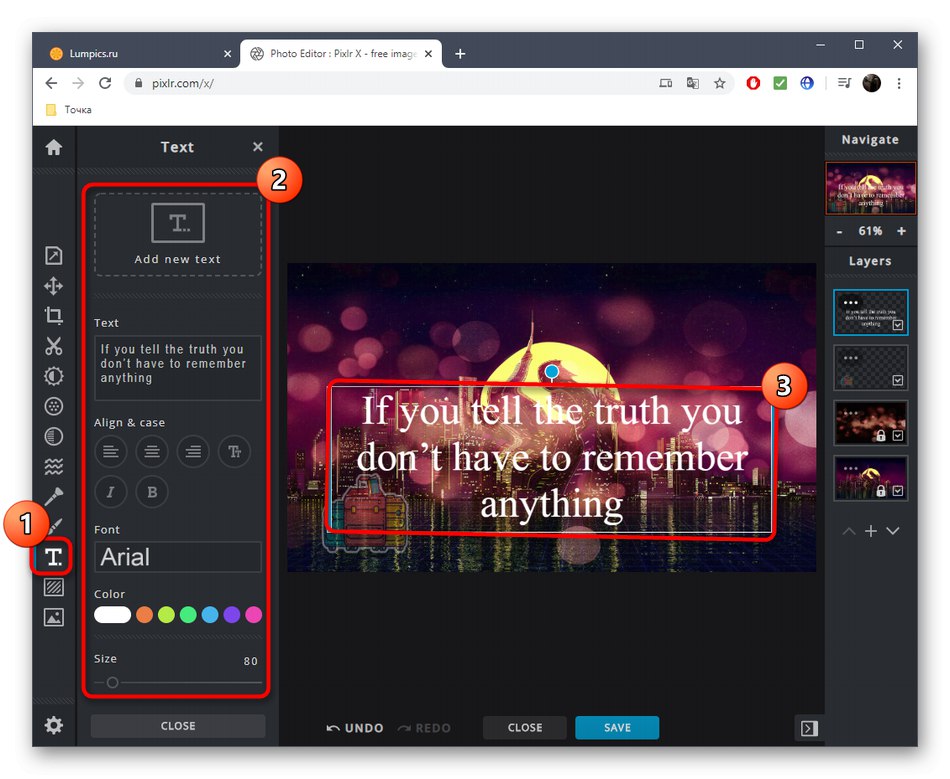Edit the quote text field
The height and width of the screenshot is (779, 950).
click(x=178, y=368)
